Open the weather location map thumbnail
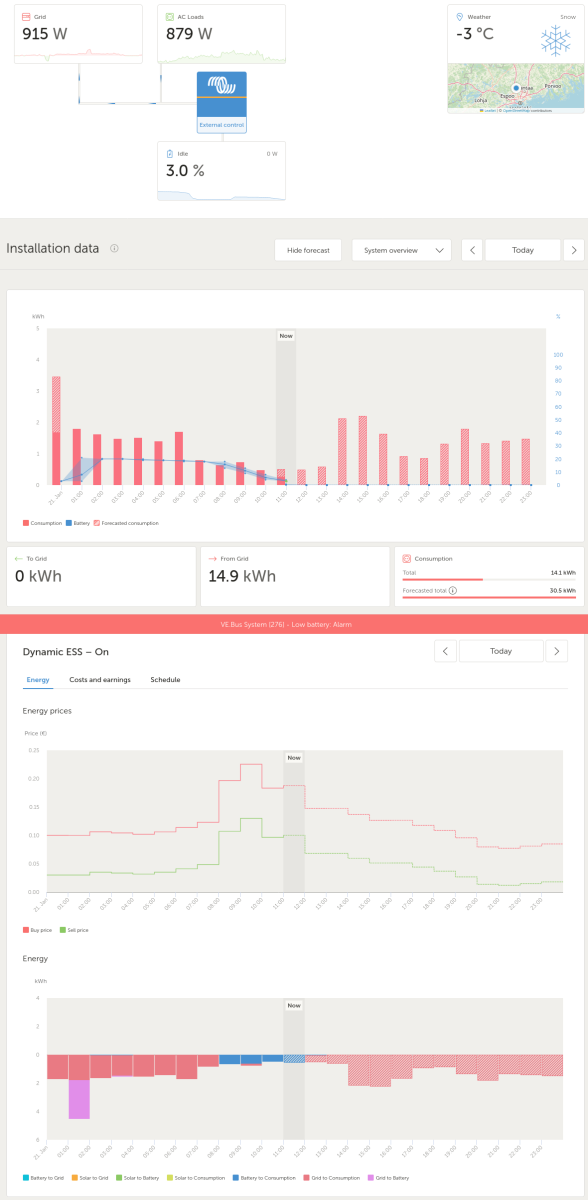 point(515,88)
